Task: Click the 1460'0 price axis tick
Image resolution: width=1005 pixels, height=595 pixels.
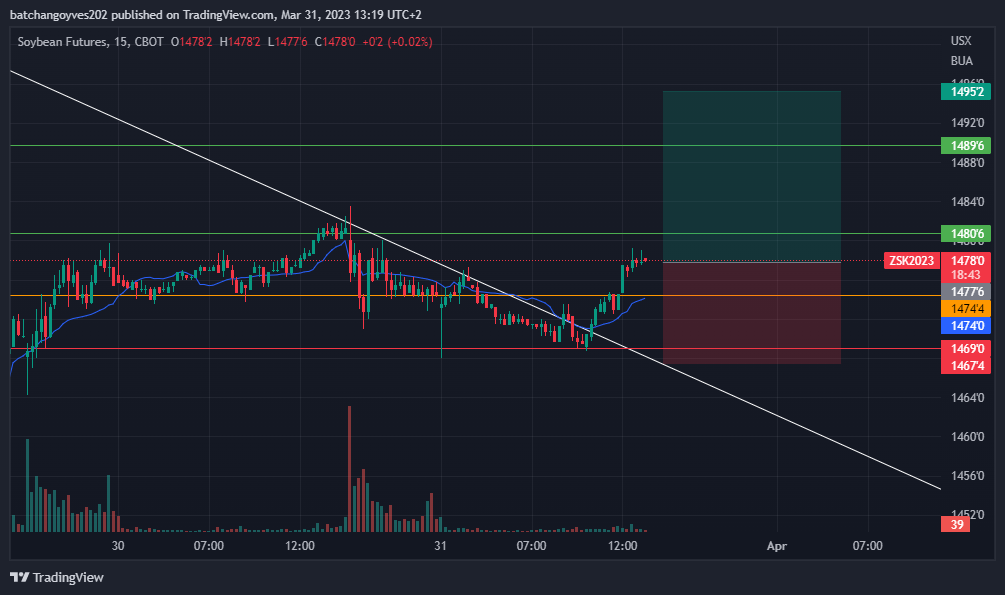Action: 967,437
